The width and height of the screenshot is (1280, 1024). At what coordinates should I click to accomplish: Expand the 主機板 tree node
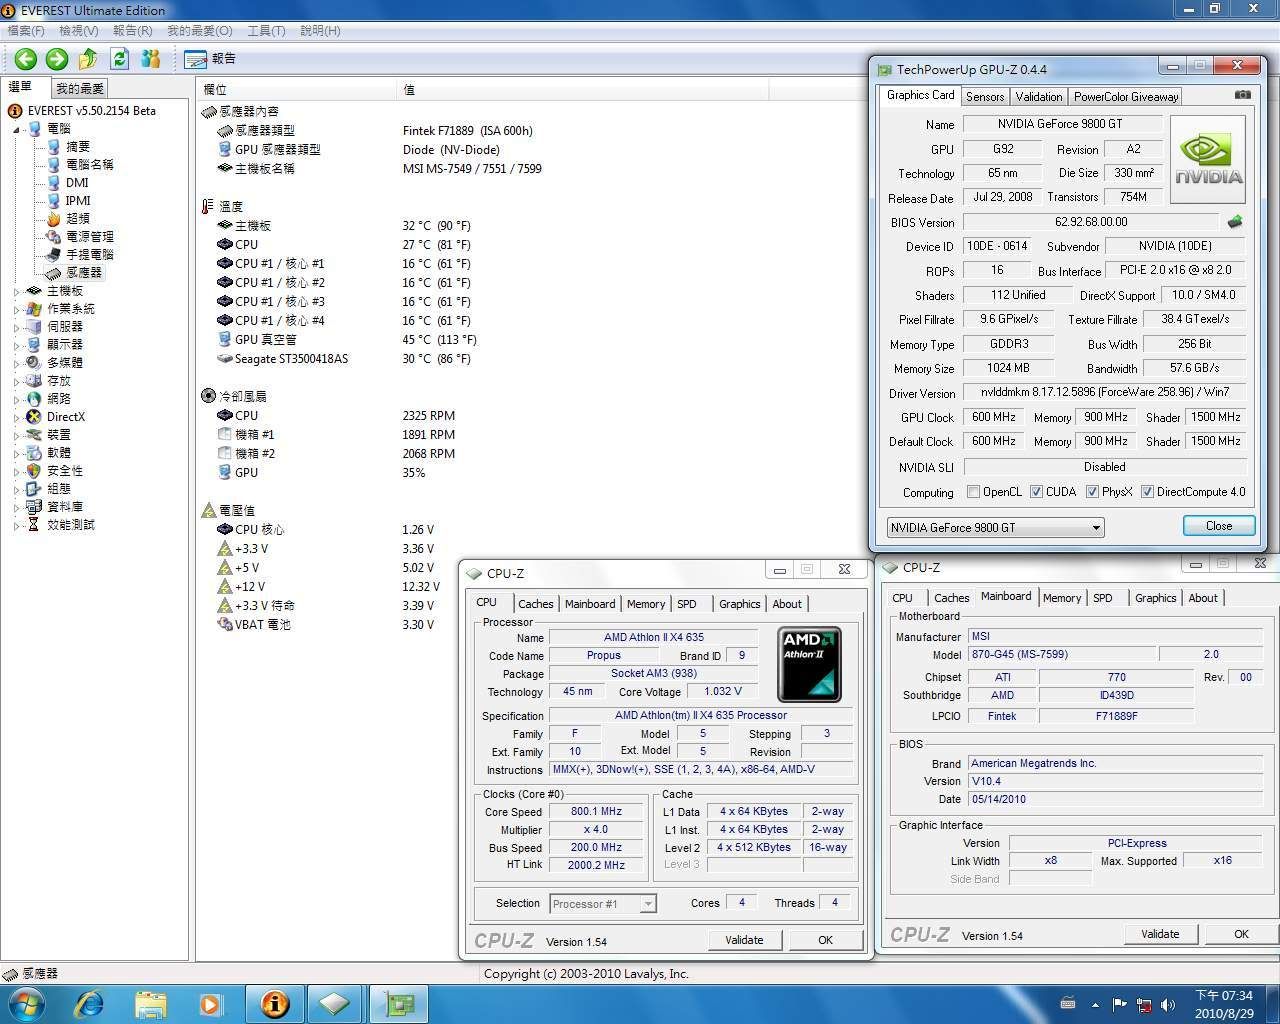click(17, 291)
